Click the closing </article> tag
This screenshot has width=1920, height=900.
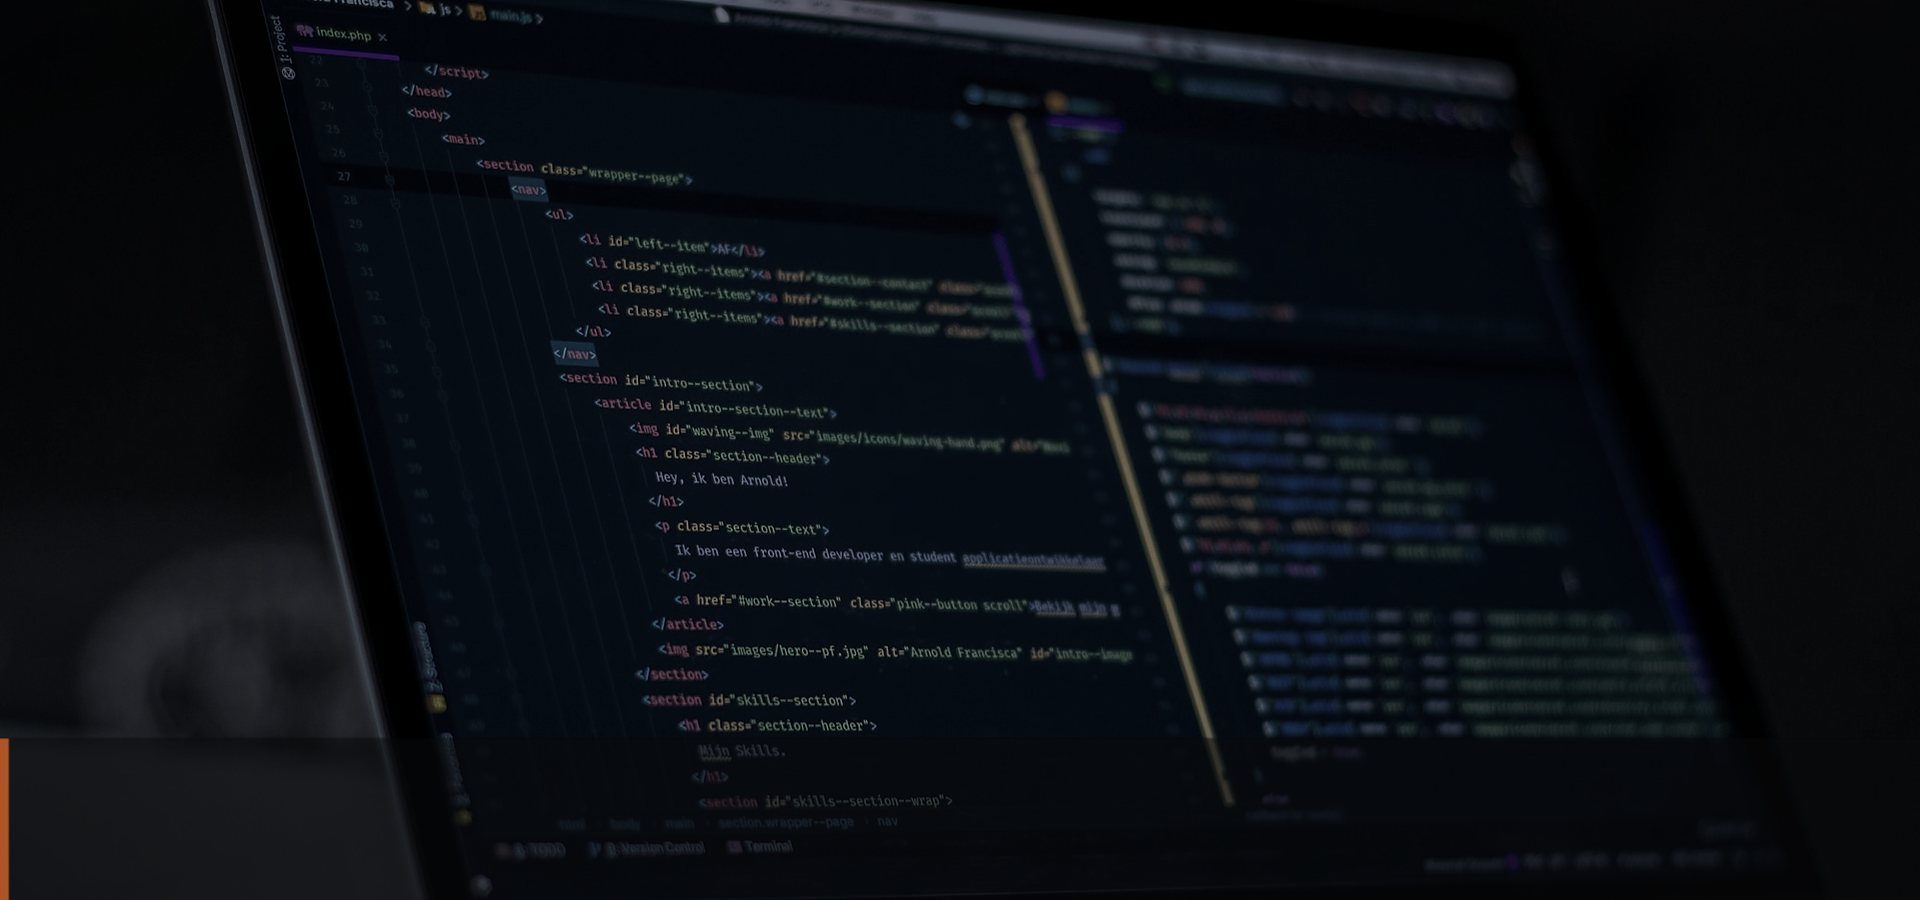(x=688, y=624)
